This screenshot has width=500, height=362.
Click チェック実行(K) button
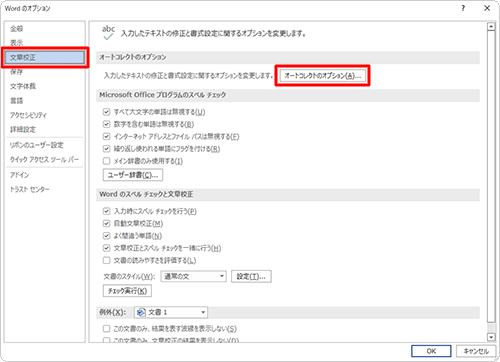click(127, 291)
